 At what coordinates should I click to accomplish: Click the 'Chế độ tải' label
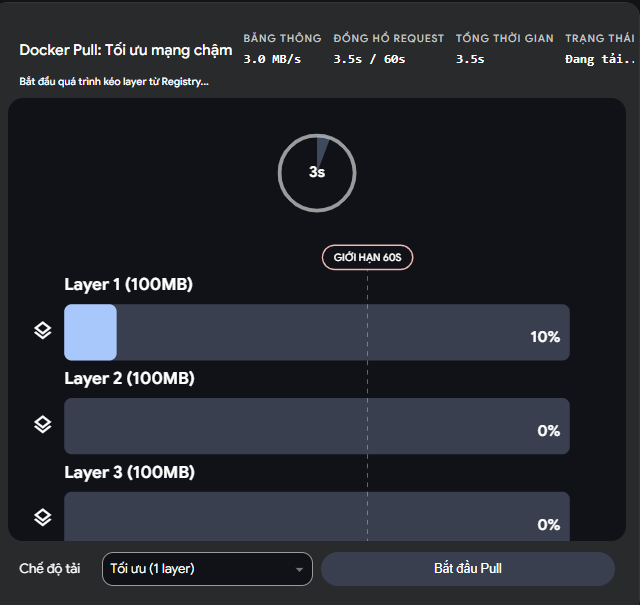click(x=50, y=569)
